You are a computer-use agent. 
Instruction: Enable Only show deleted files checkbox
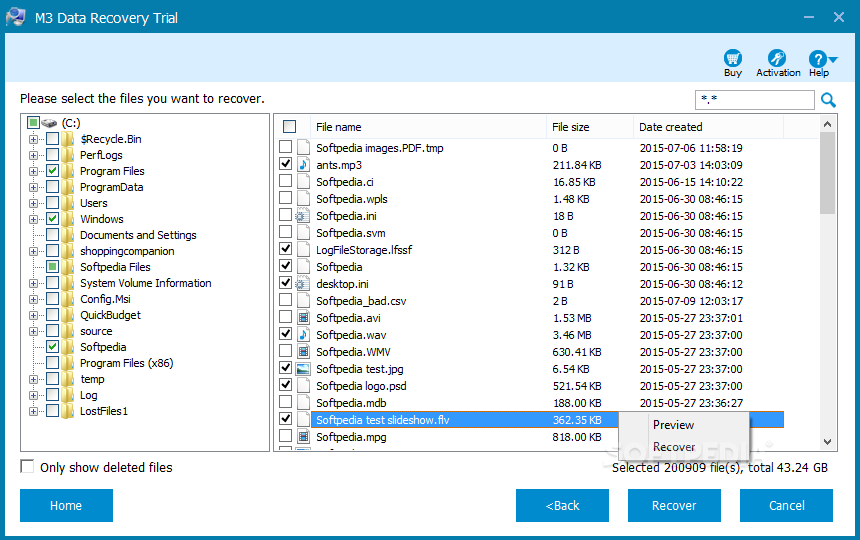pyautogui.click(x=27, y=467)
